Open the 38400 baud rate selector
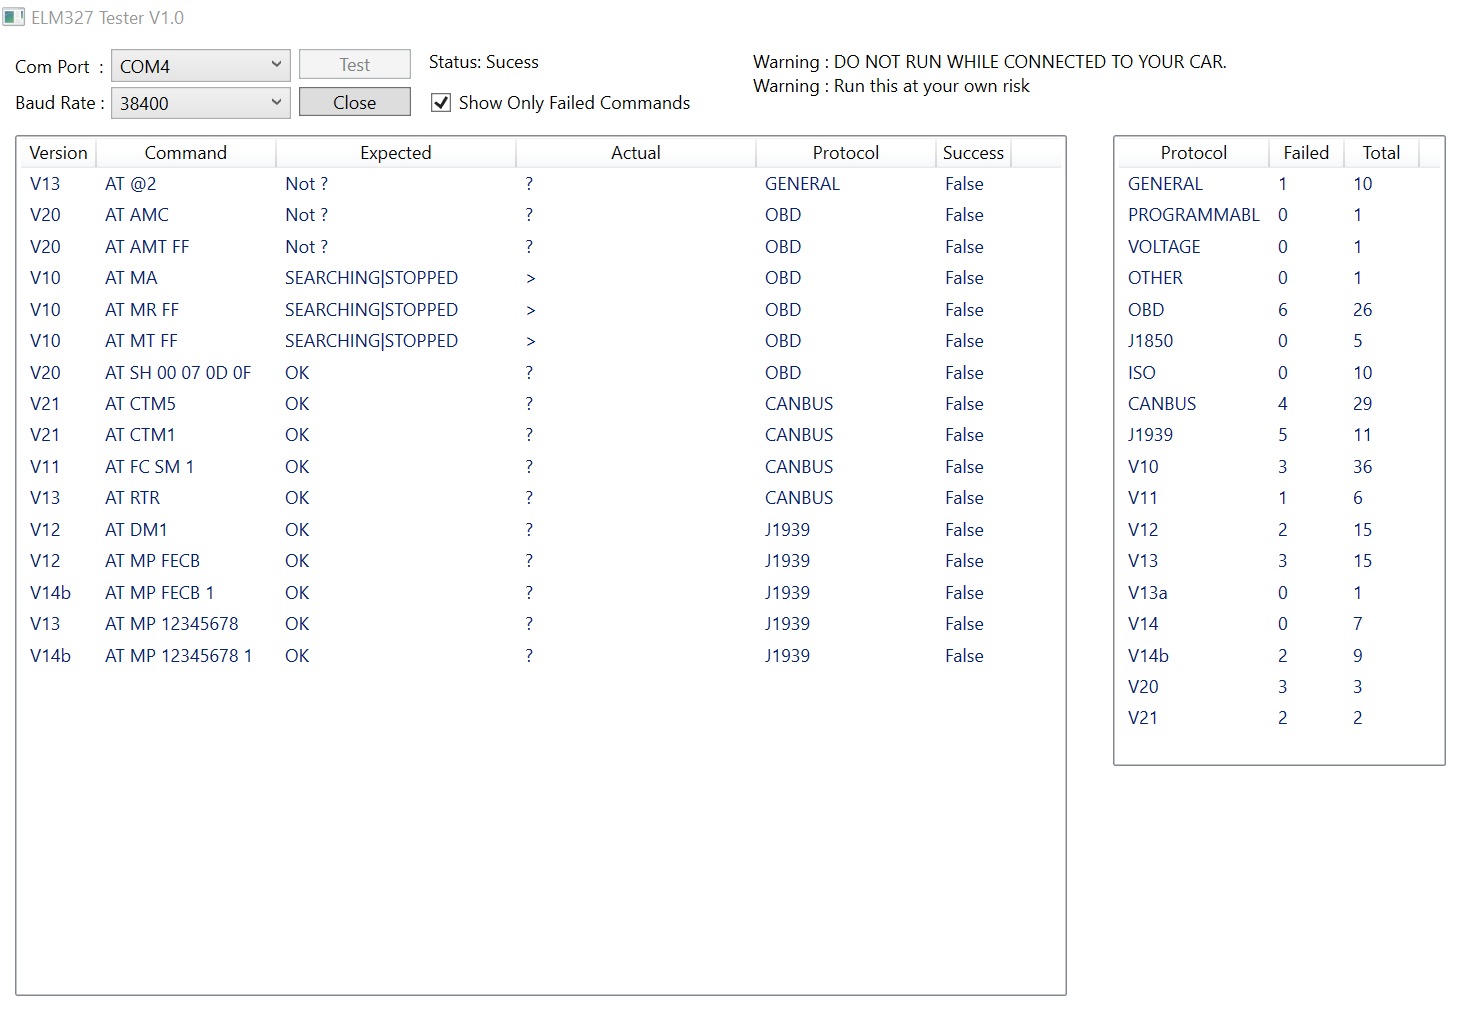1461x1018 pixels. tap(190, 102)
